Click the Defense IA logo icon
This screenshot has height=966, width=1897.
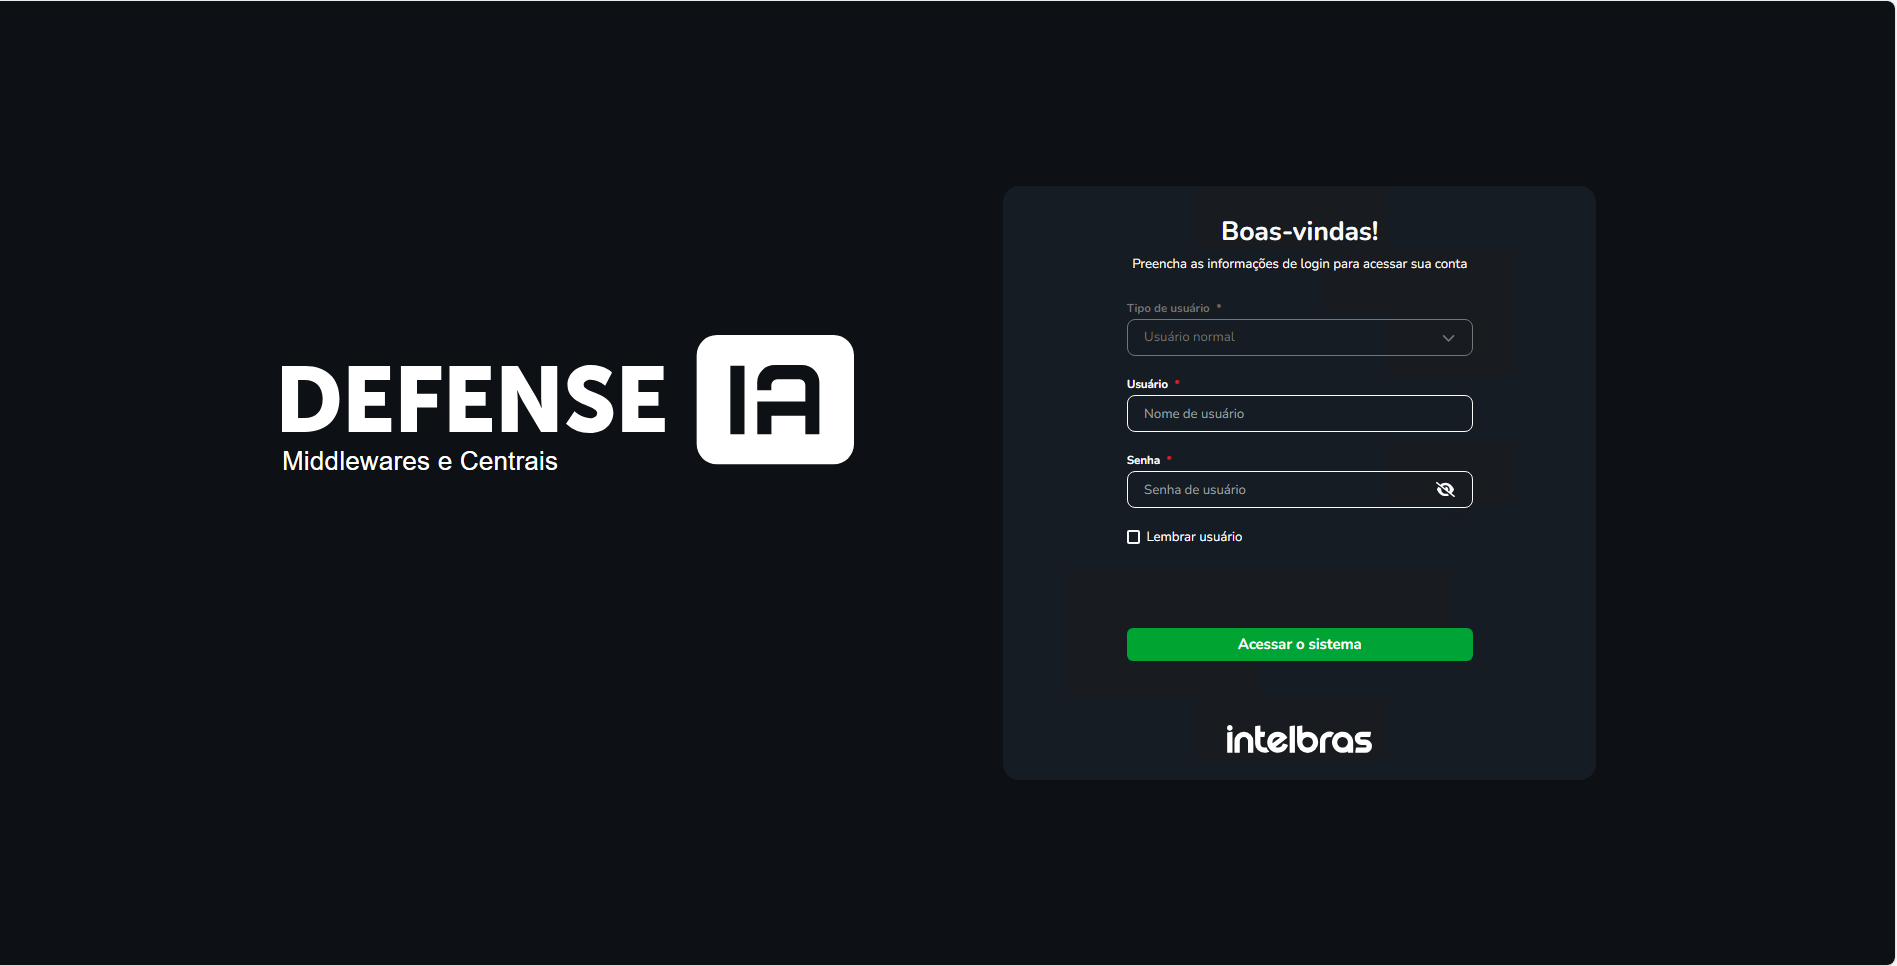(x=775, y=400)
